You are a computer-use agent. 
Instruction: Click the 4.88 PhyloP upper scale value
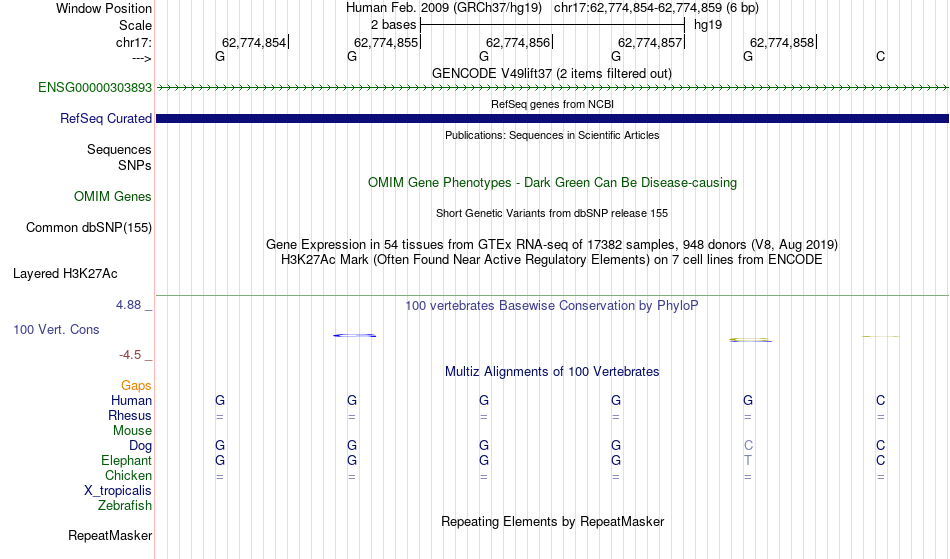128,305
